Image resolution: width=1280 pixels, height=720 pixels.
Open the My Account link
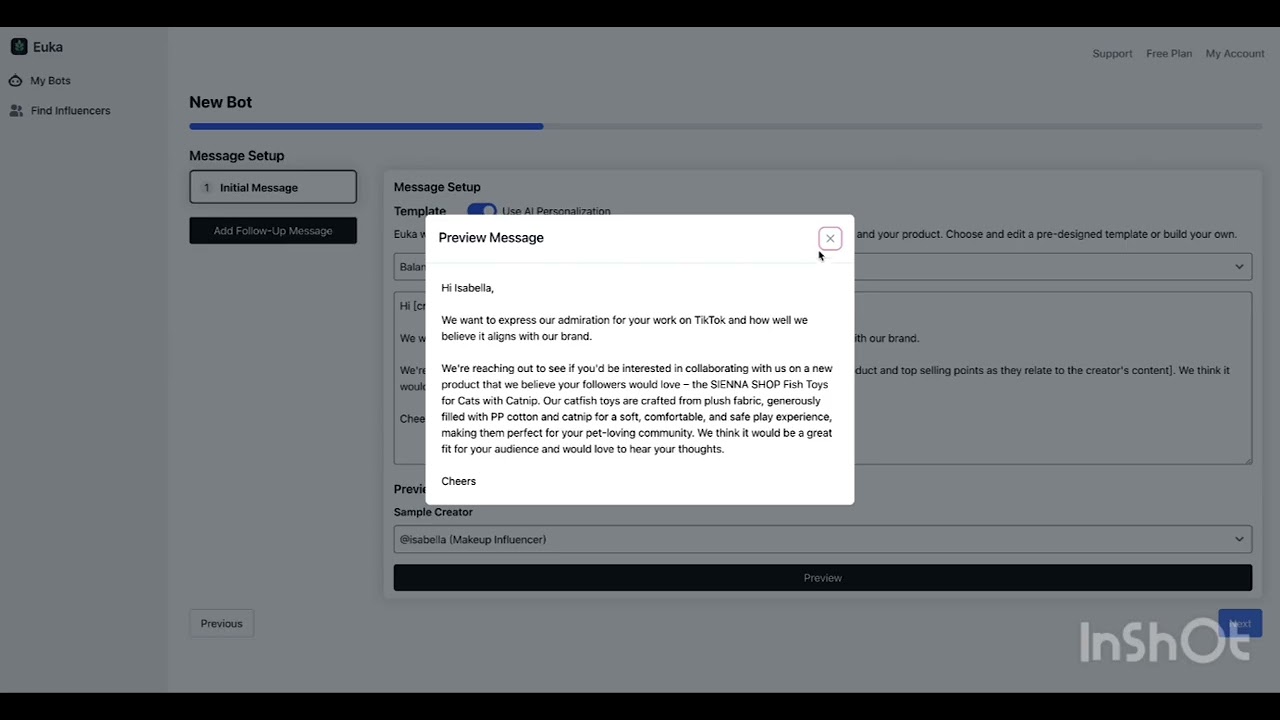[1235, 53]
